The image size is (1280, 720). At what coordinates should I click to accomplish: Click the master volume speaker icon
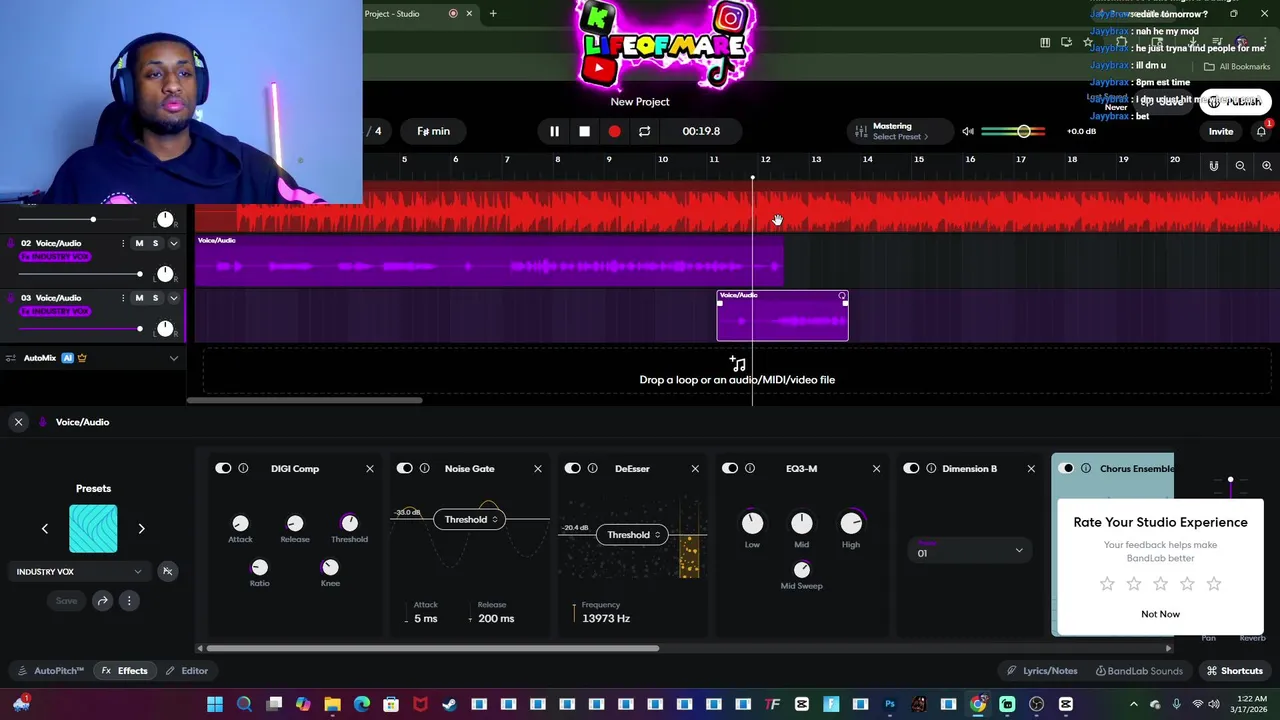[967, 131]
